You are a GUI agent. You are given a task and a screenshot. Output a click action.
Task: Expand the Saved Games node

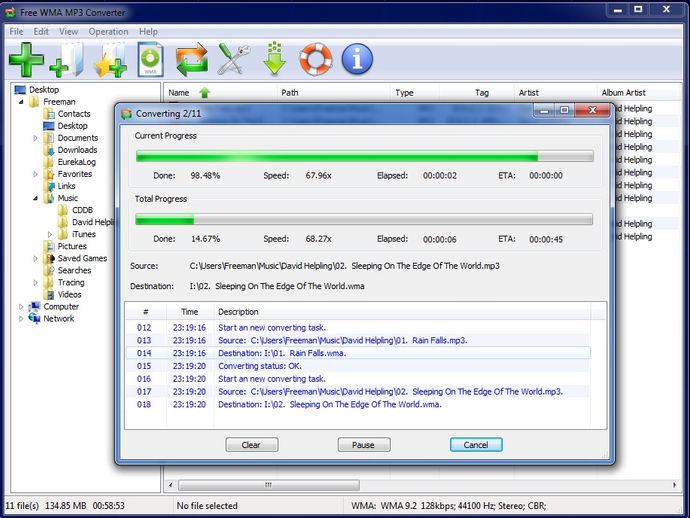pyautogui.click(x=35, y=259)
